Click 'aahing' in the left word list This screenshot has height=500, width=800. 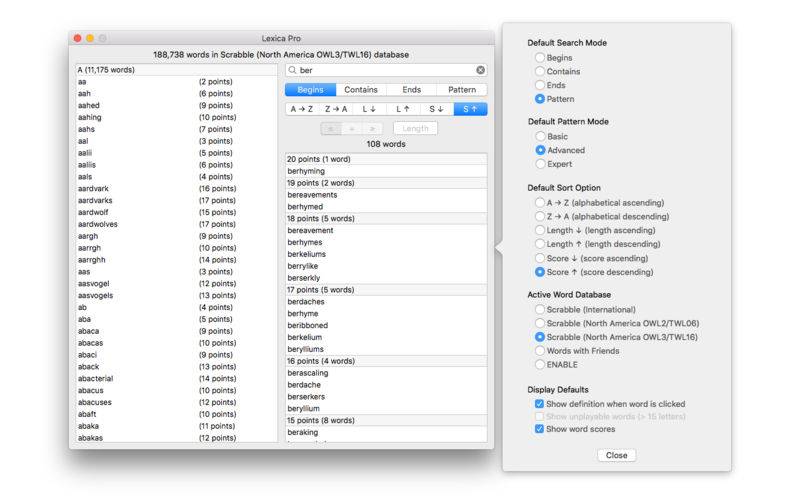click(x=89, y=117)
